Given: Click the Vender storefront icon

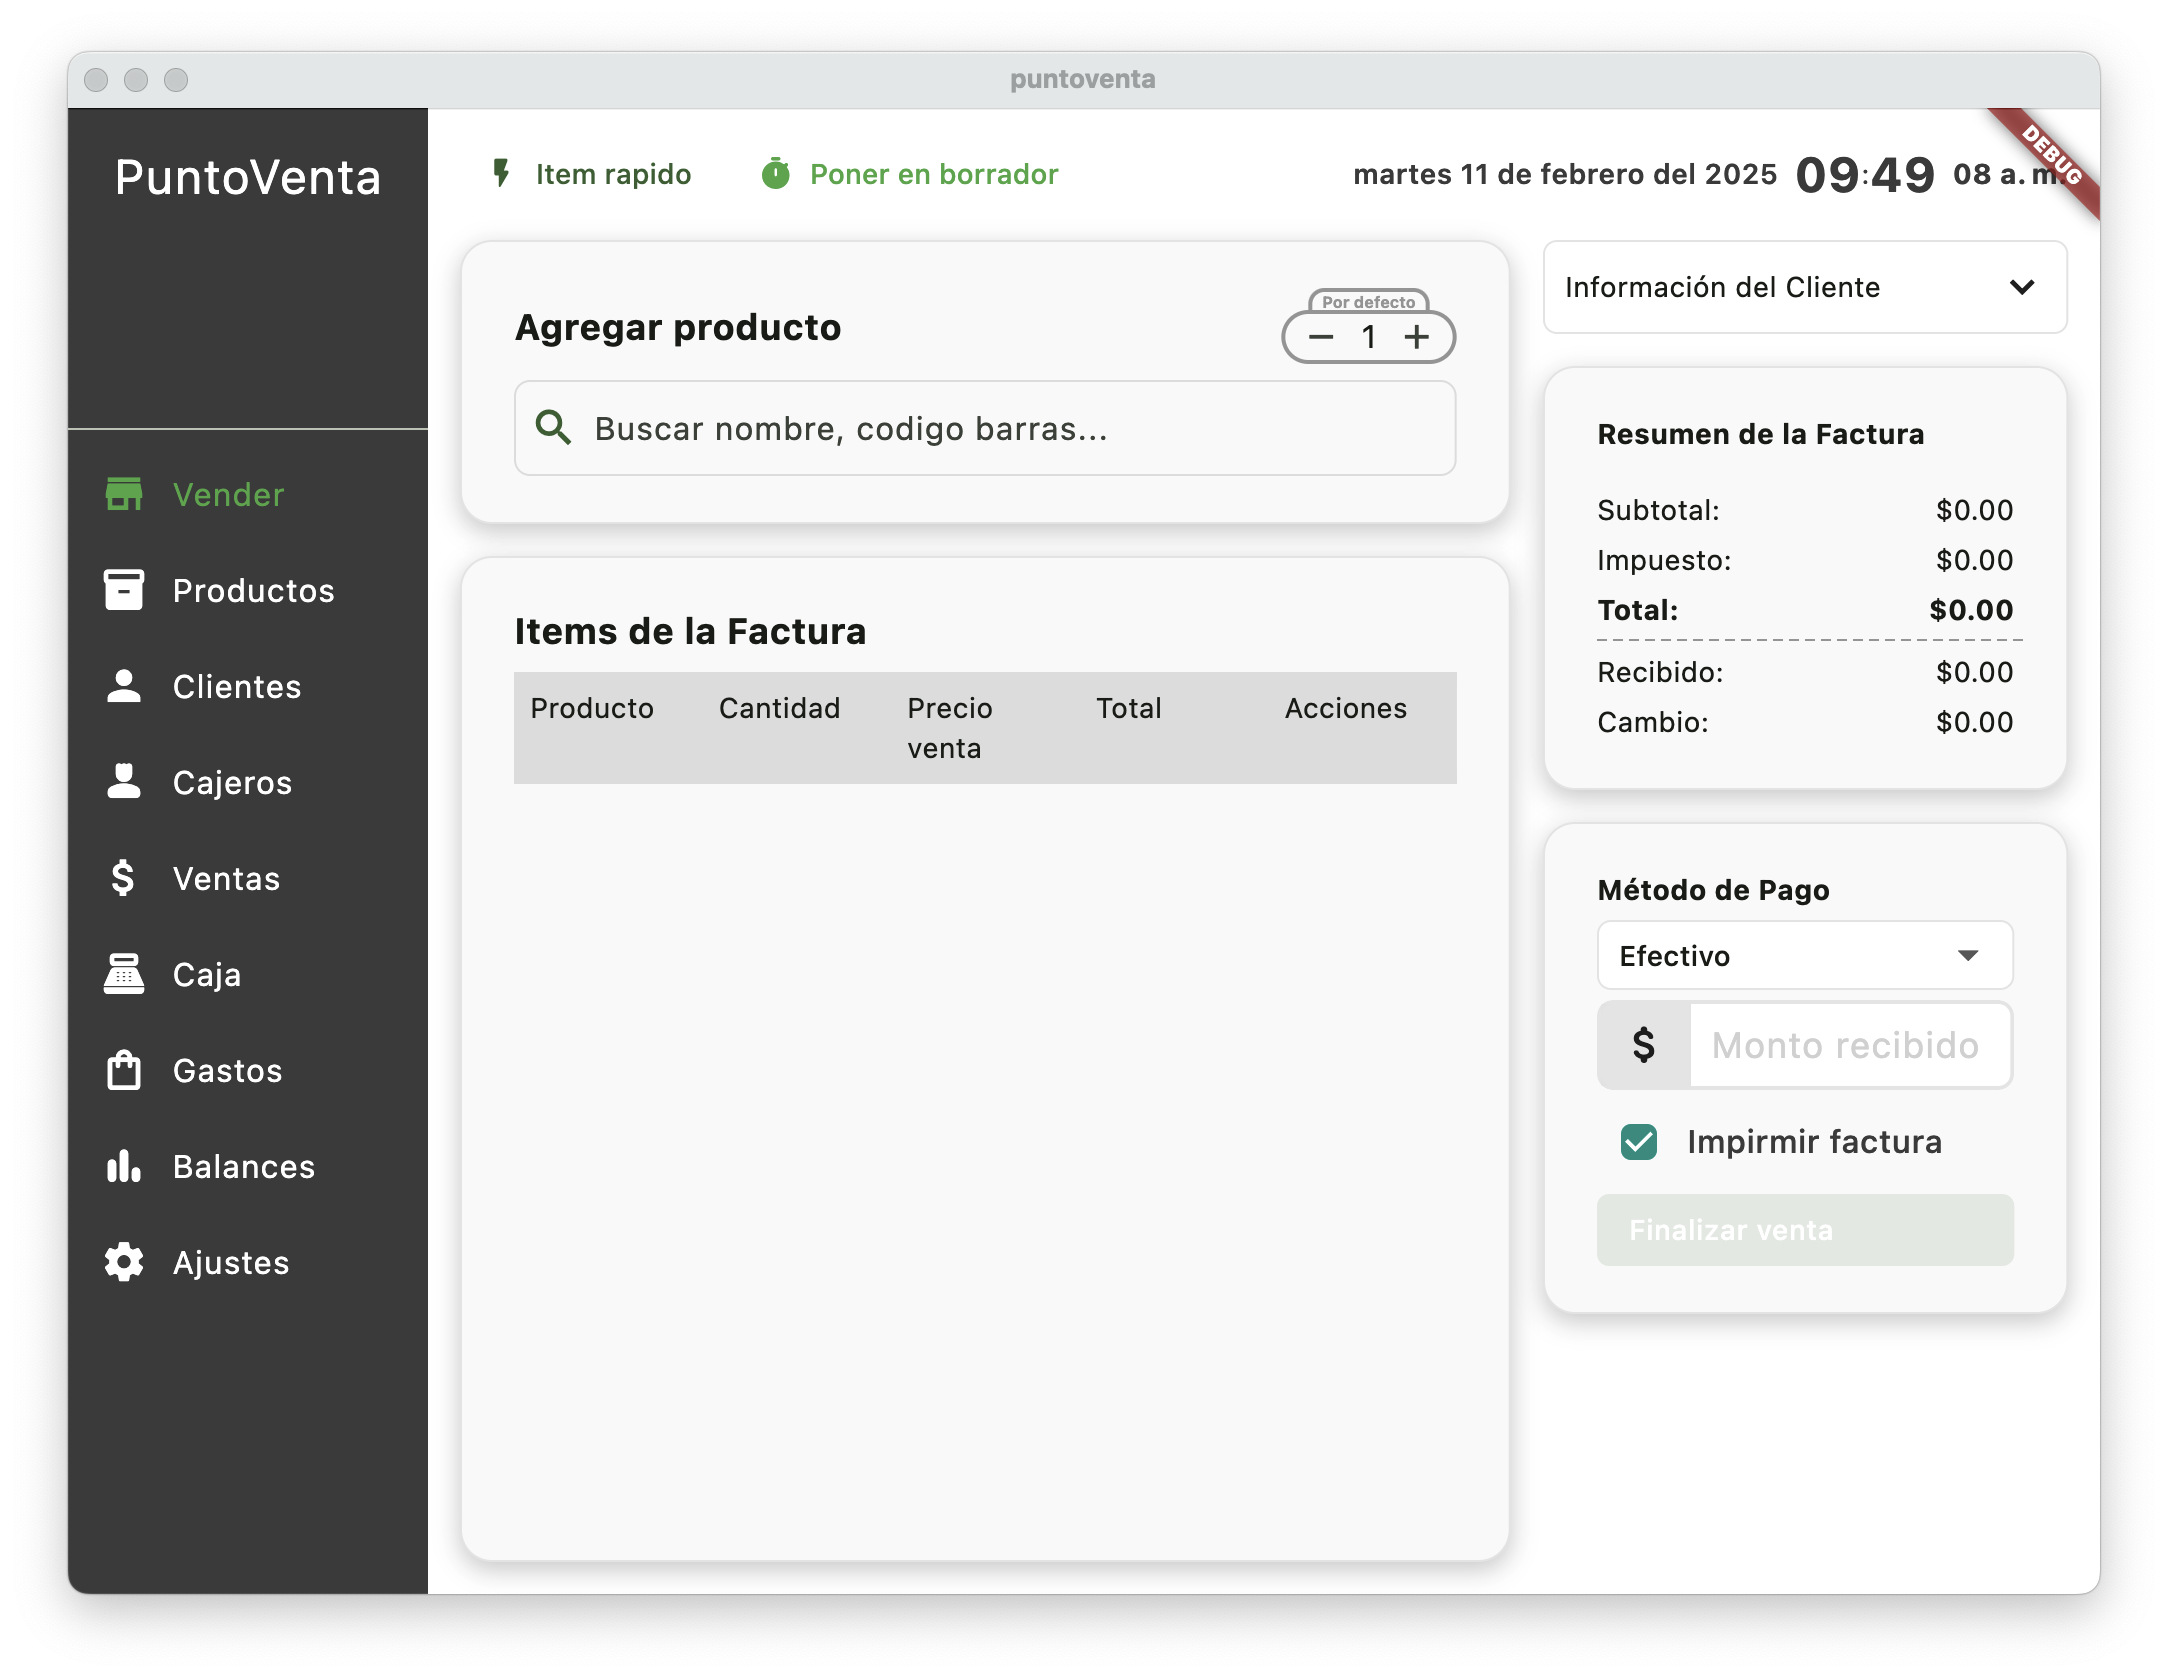Looking at the screenshot, I should pos(124,494).
